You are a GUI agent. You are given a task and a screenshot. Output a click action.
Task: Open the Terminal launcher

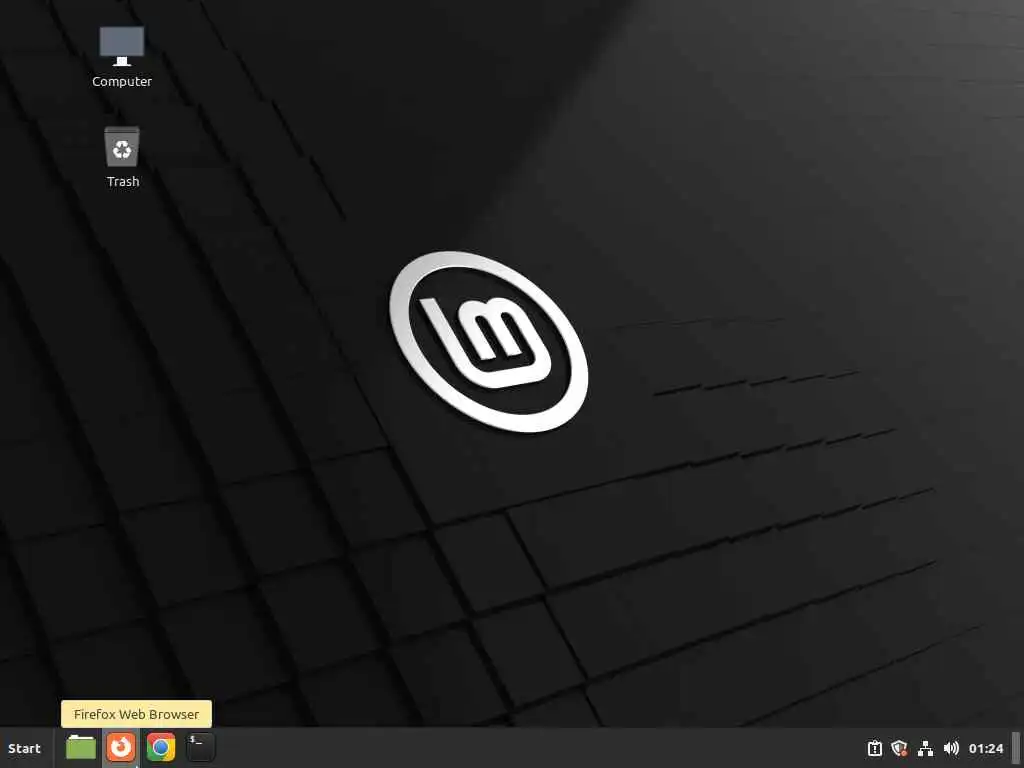(200, 747)
